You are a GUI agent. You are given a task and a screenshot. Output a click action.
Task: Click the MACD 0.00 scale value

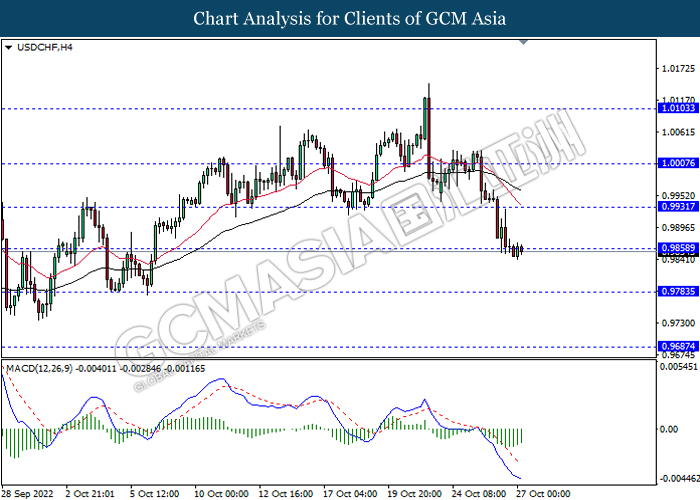pos(669,429)
